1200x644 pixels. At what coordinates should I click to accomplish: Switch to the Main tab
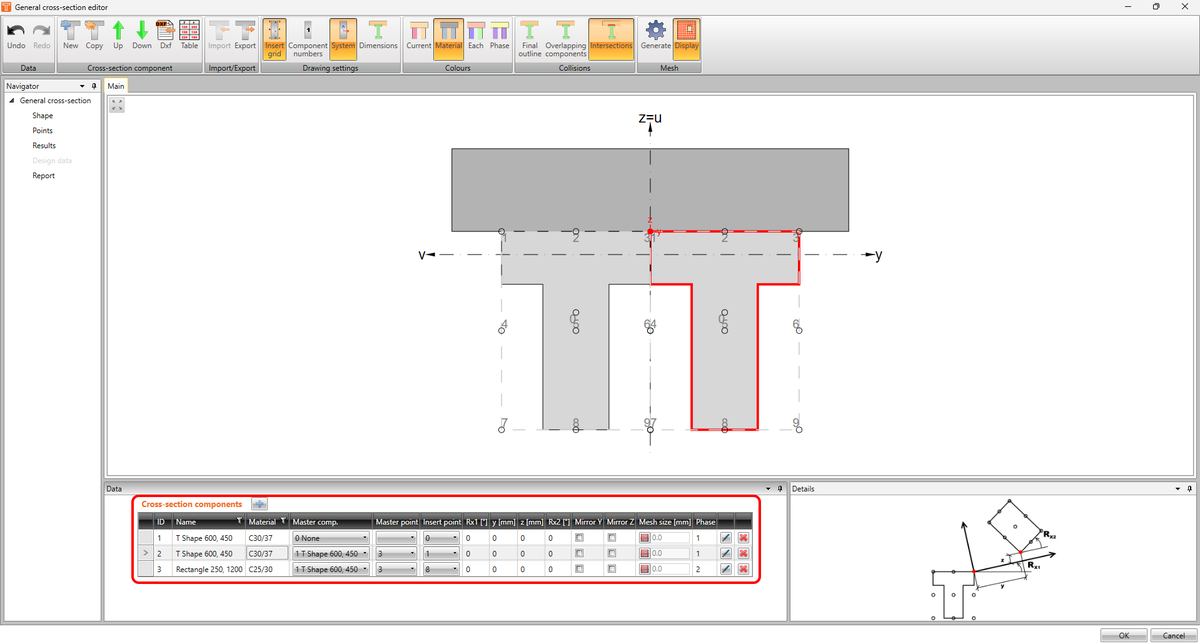coord(115,86)
